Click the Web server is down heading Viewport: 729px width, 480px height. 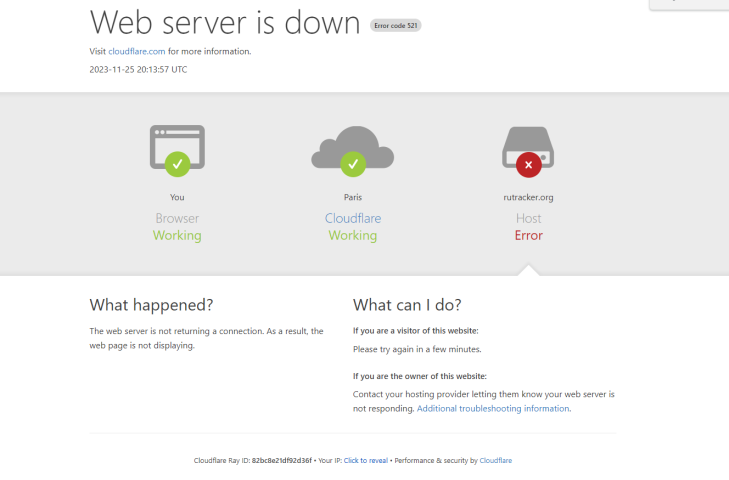pyautogui.click(x=225, y=22)
